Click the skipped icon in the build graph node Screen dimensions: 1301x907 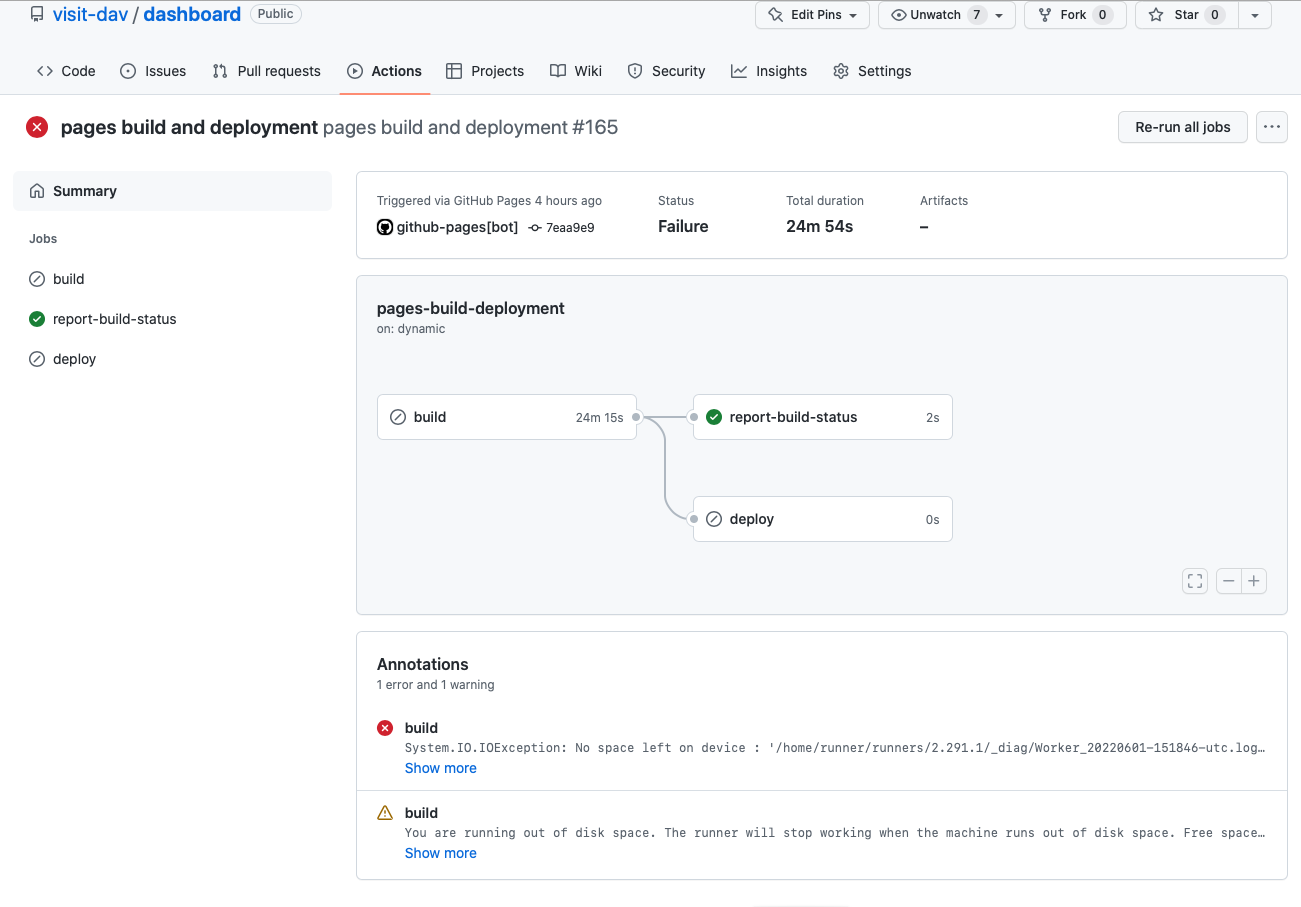click(397, 417)
